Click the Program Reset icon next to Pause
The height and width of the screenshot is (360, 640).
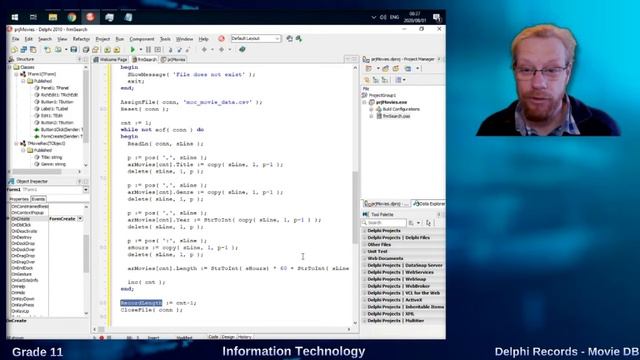pos(158,49)
